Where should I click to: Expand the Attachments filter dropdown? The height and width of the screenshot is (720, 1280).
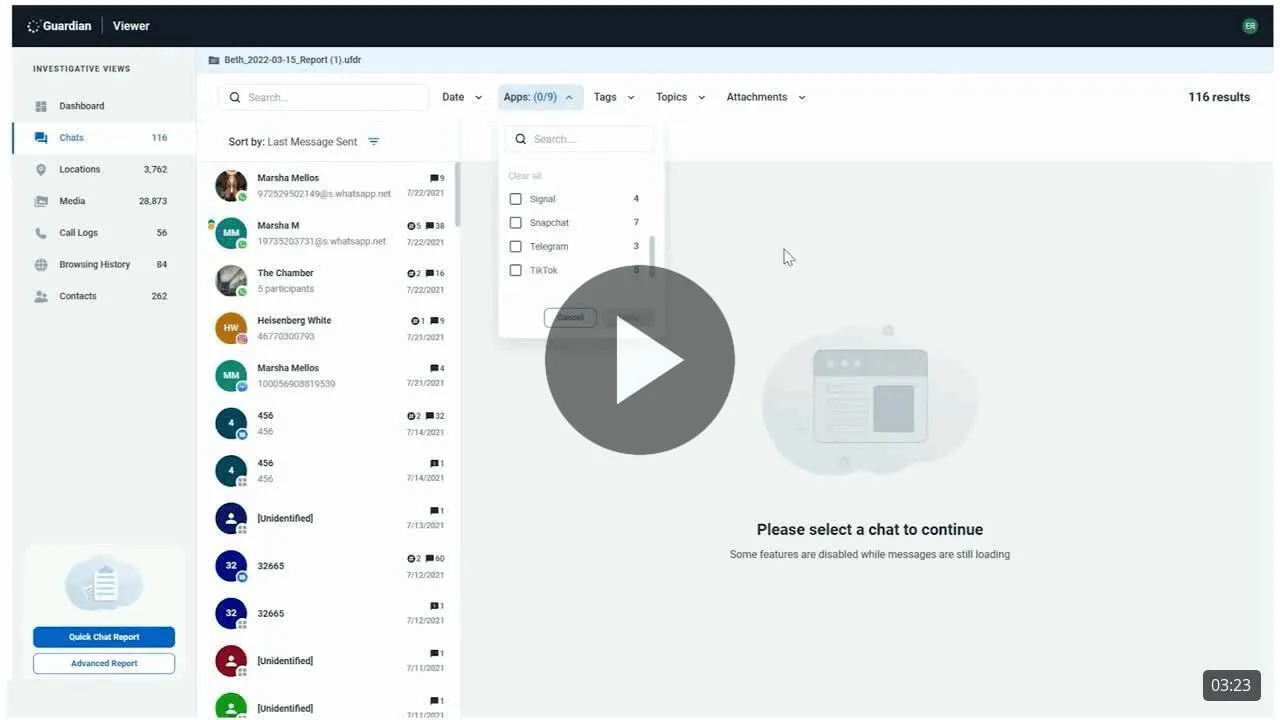tap(766, 97)
